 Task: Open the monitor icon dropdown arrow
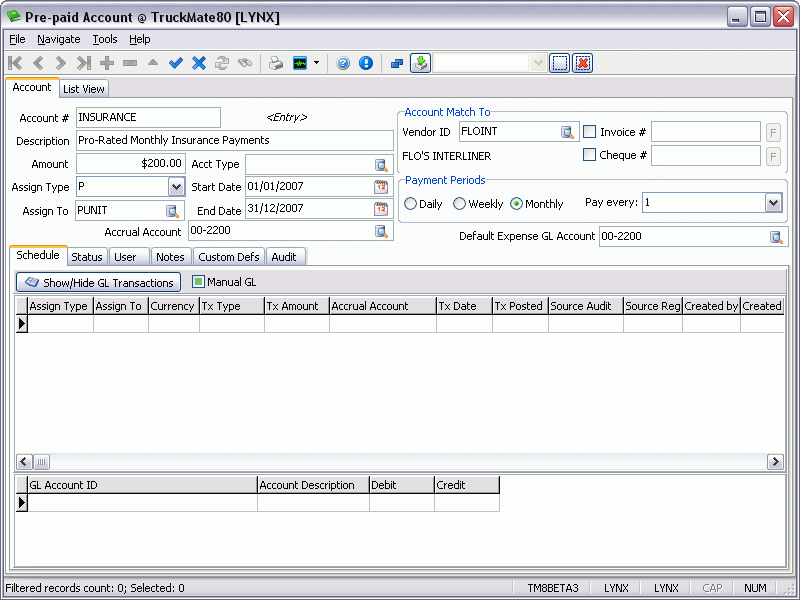pyautogui.click(x=317, y=63)
